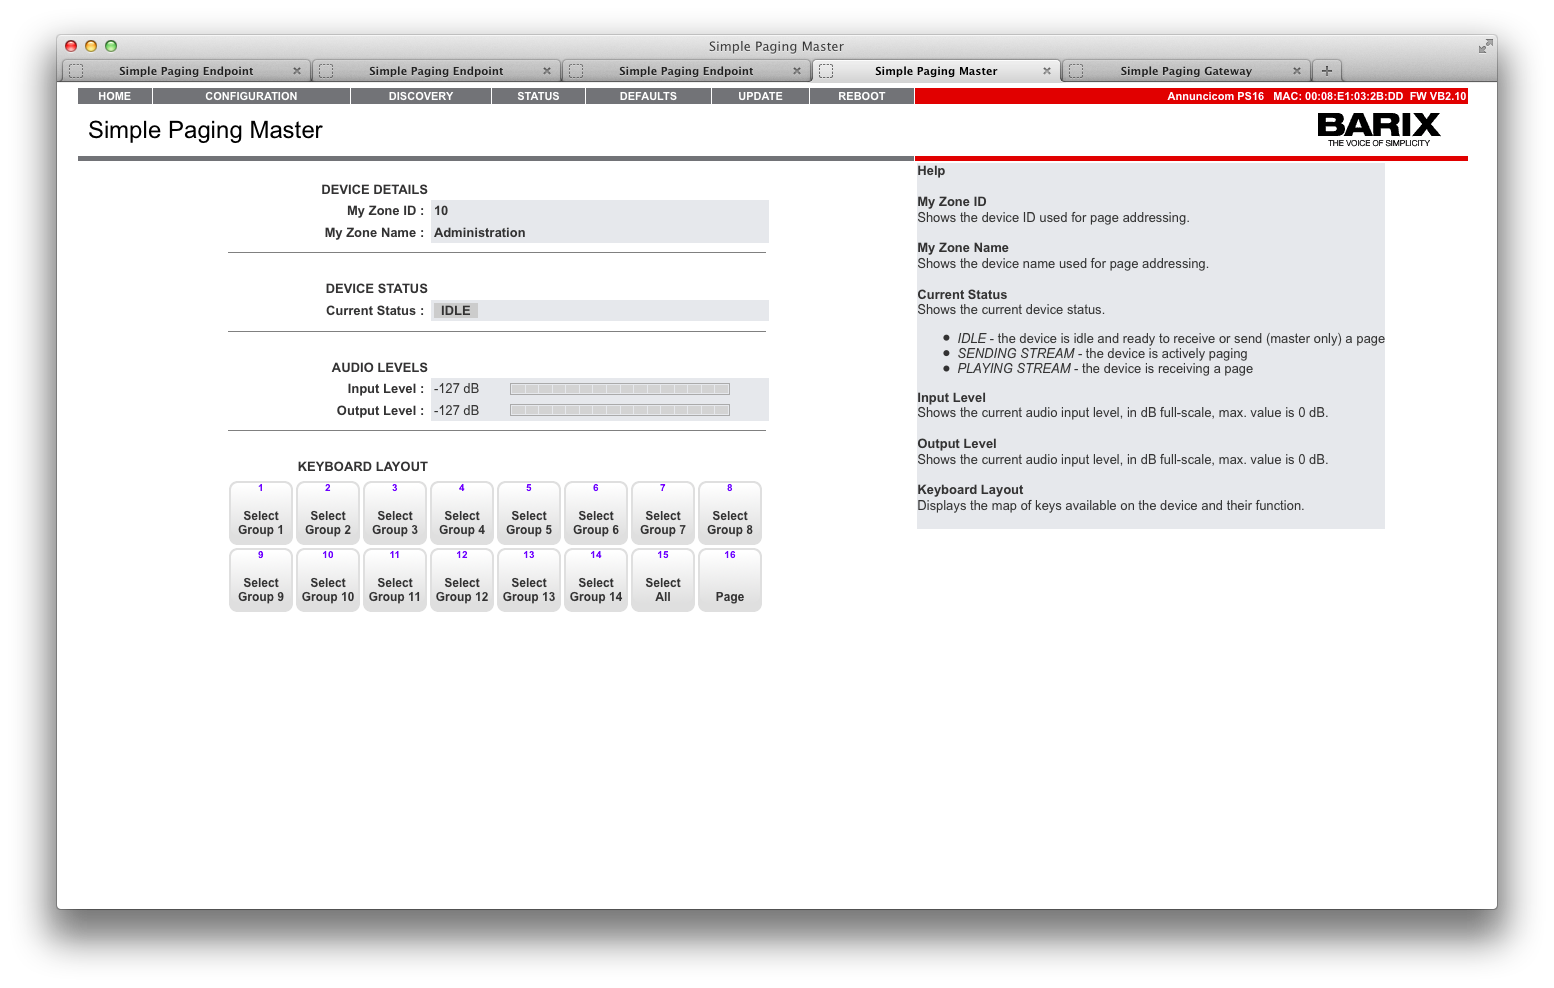The image size is (1554, 988).
Task: Click the Update menu item
Action: [760, 96]
